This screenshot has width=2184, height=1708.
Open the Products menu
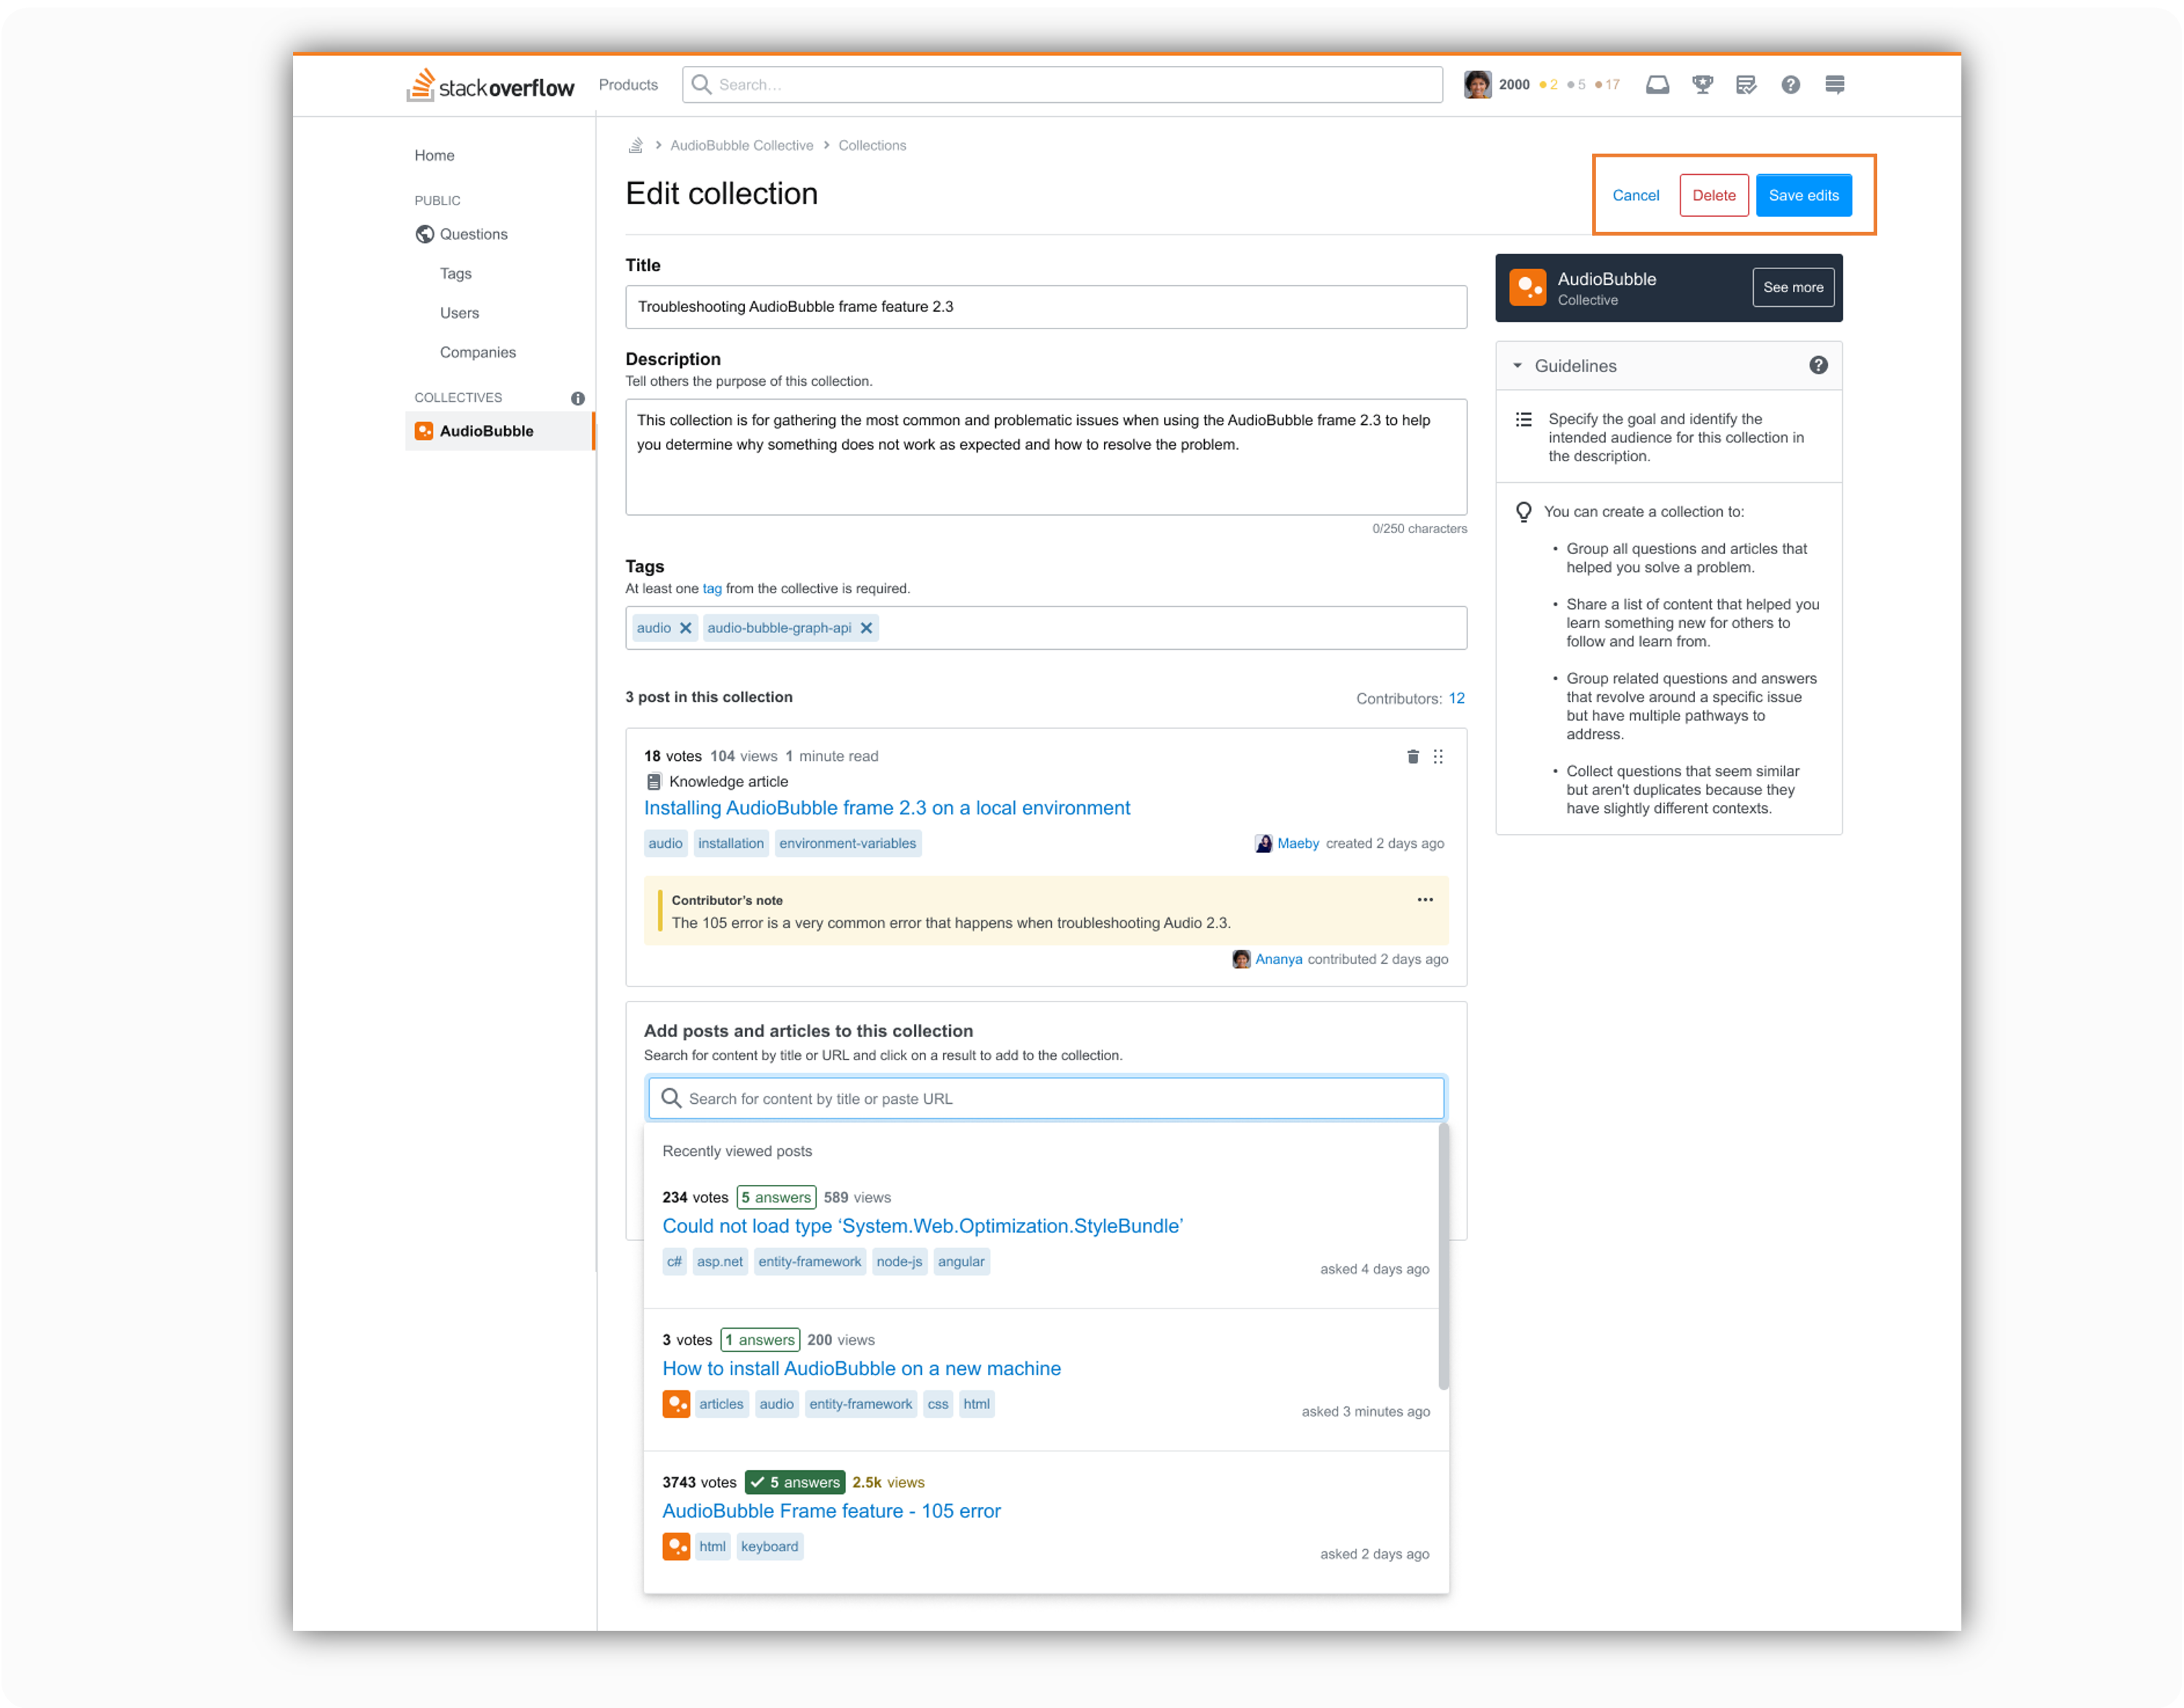coord(628,85)
